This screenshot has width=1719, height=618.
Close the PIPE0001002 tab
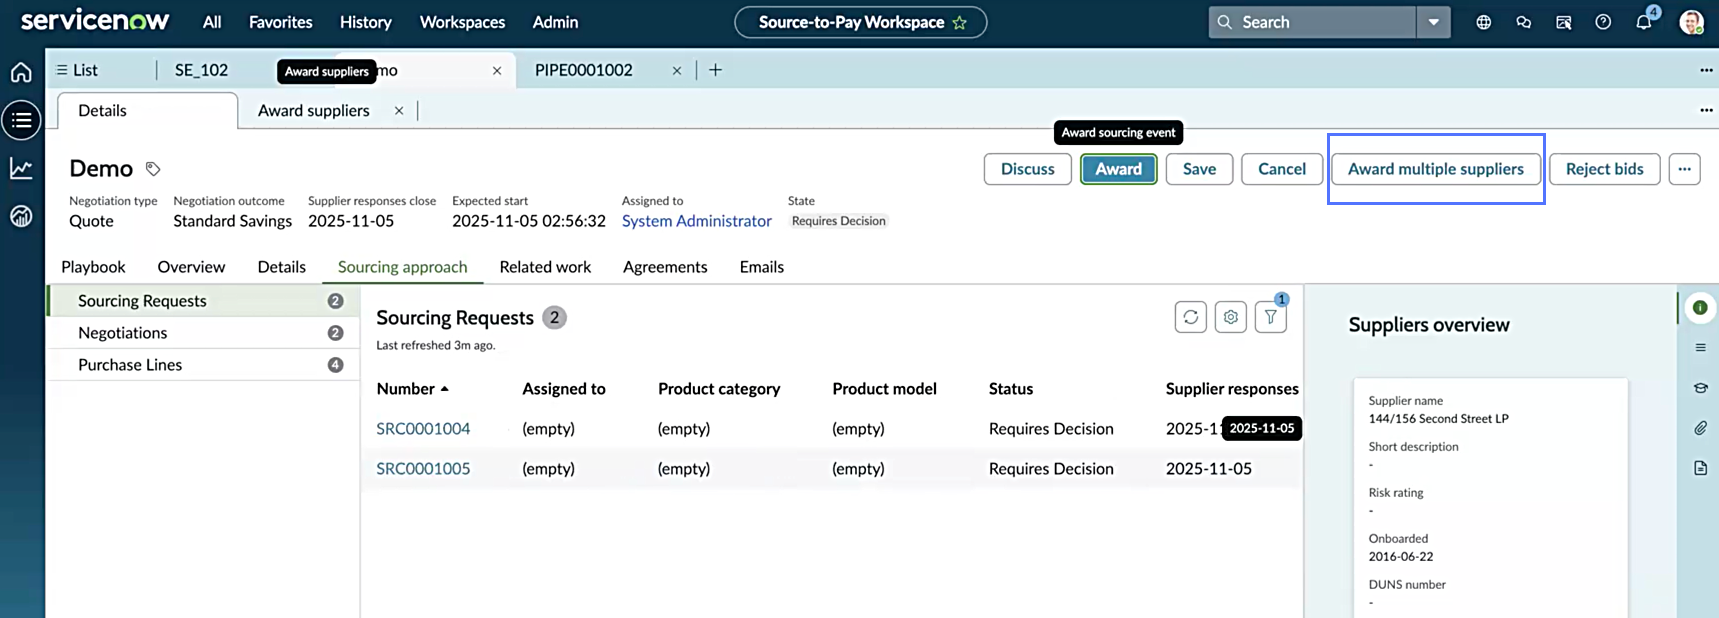pos(677,71)
